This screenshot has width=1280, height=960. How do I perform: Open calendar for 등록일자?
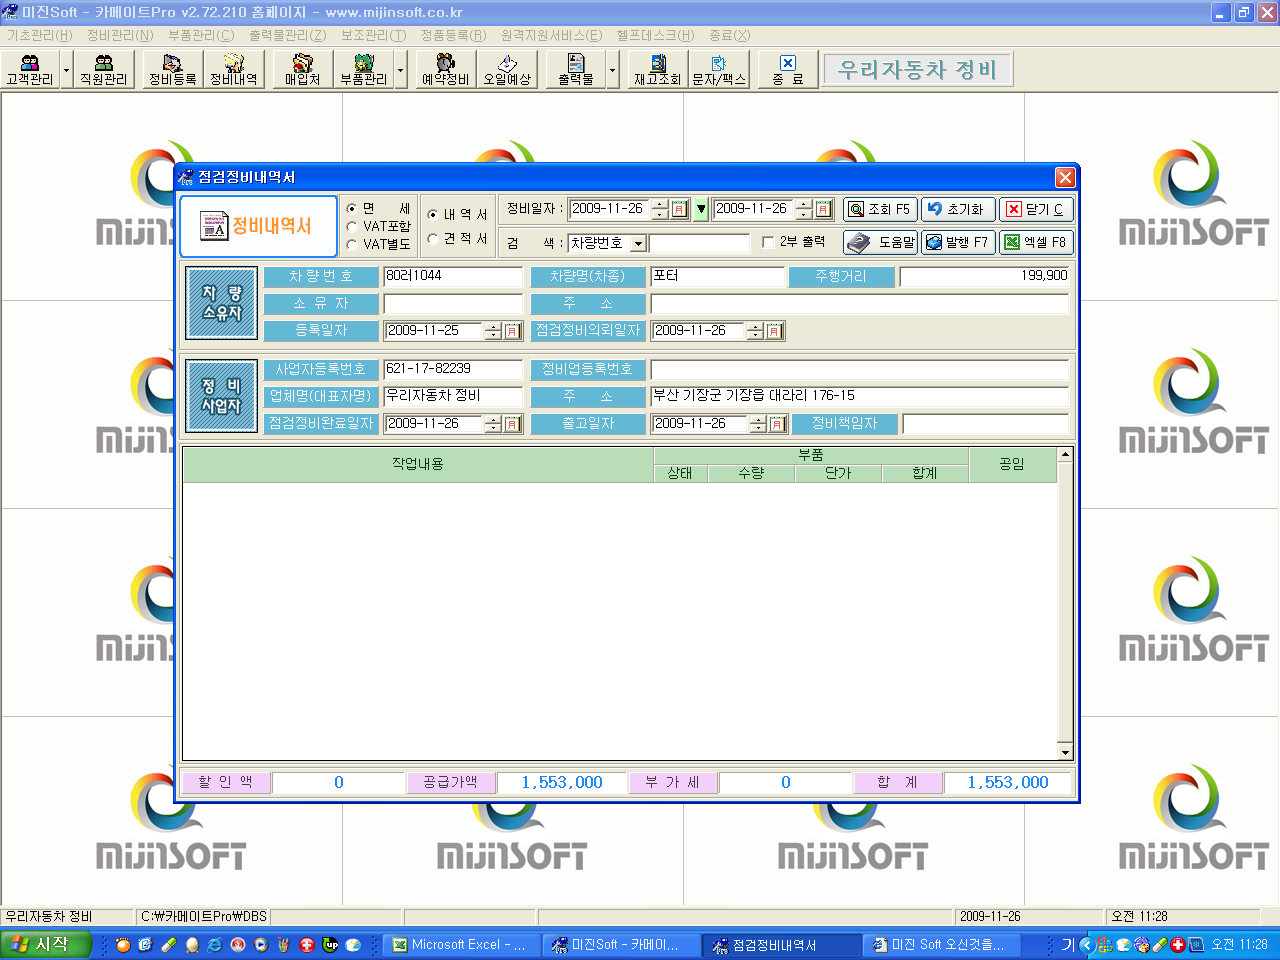pos(513,331)
